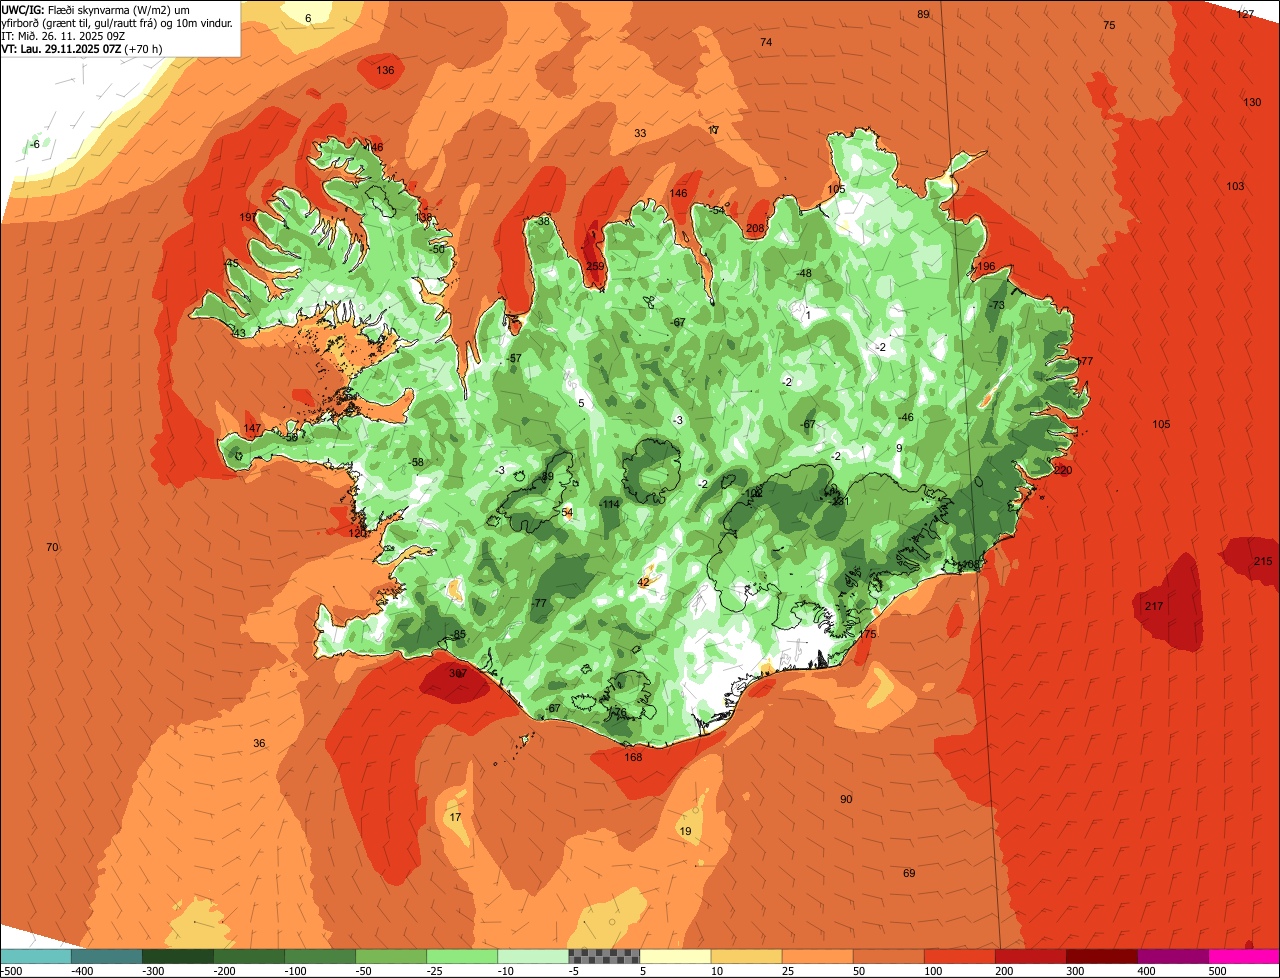This screenshot has width=1280, height=978.
Task: Click the flux value '19' in the yellow patch
Action: (685, 831)
